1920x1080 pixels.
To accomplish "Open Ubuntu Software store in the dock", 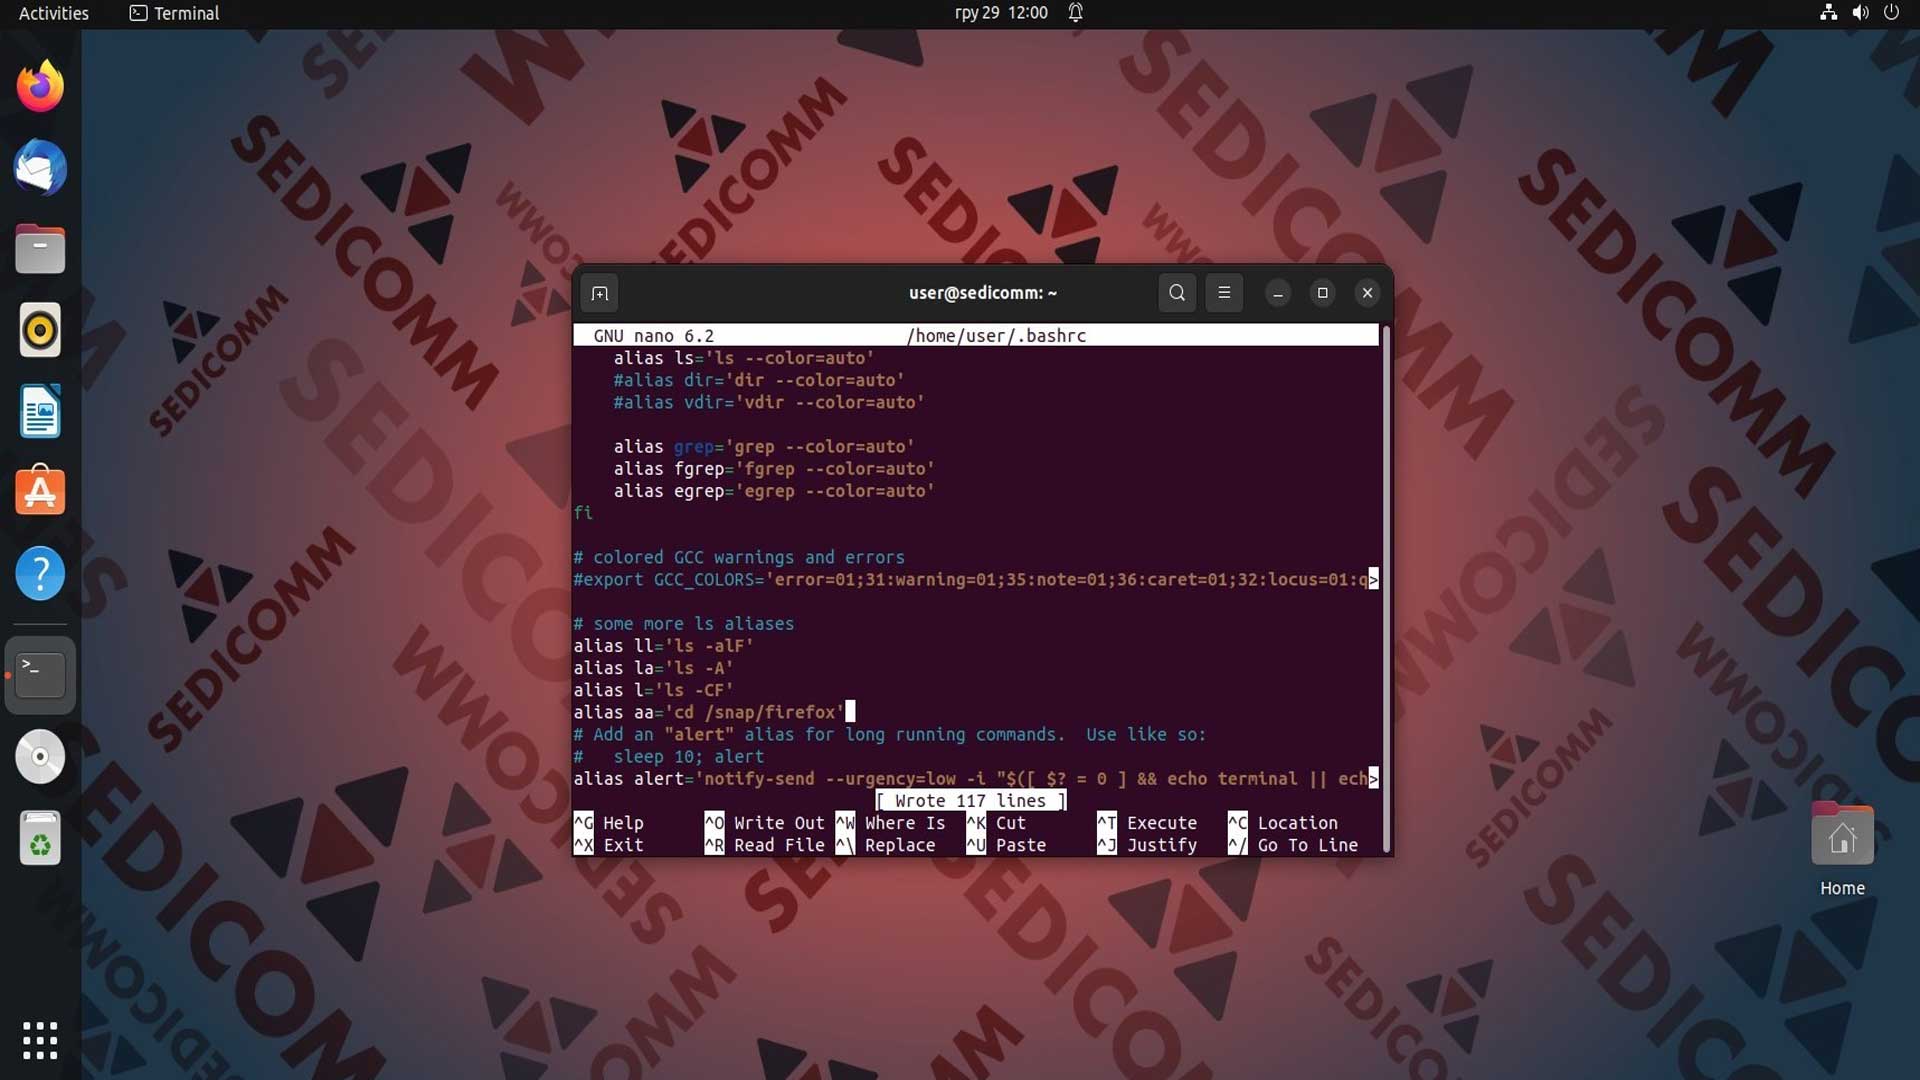I will point(40,492).
